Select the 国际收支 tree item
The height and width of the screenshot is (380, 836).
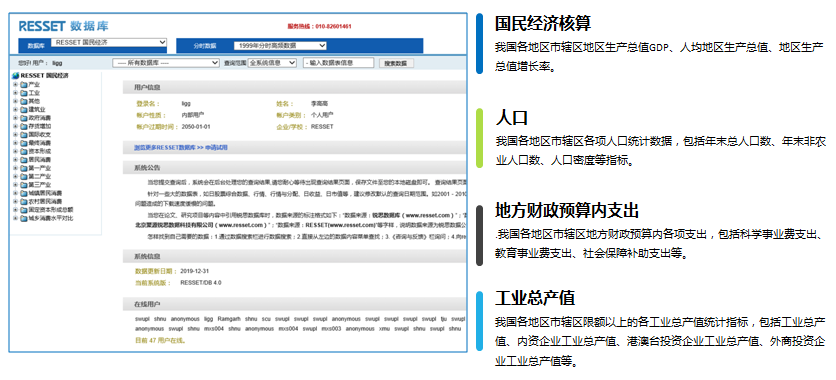[39, 135]
